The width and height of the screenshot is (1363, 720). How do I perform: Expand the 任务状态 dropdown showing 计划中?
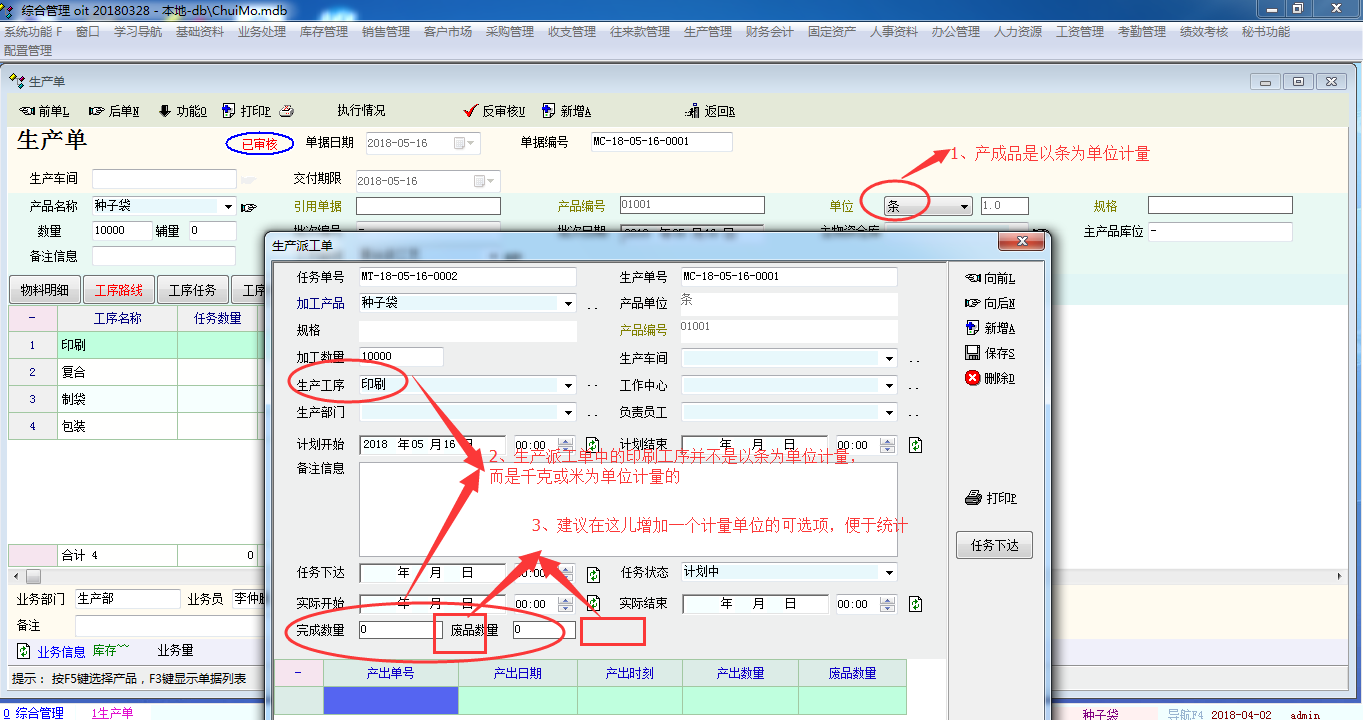pos(889,573)
